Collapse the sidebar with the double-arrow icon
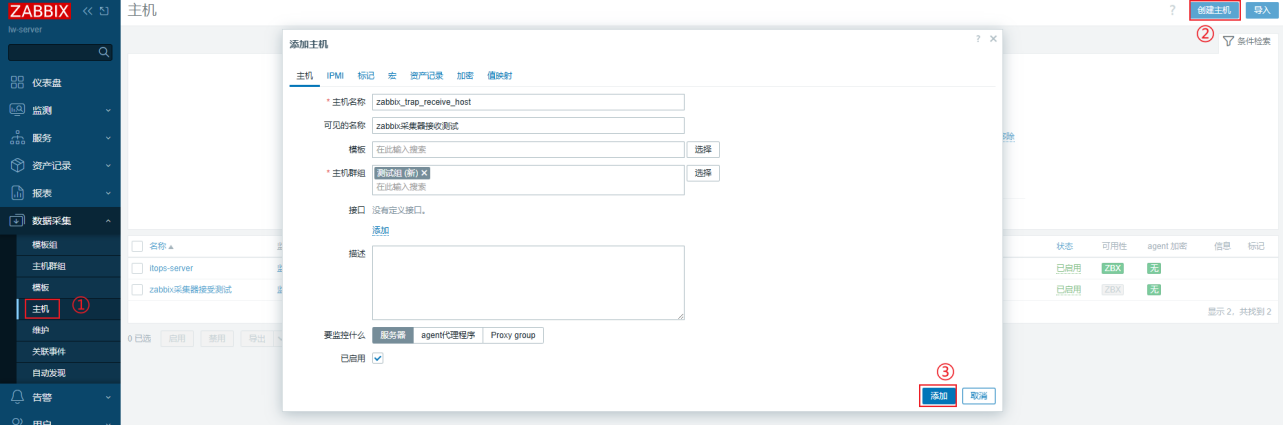 point(87,11)
